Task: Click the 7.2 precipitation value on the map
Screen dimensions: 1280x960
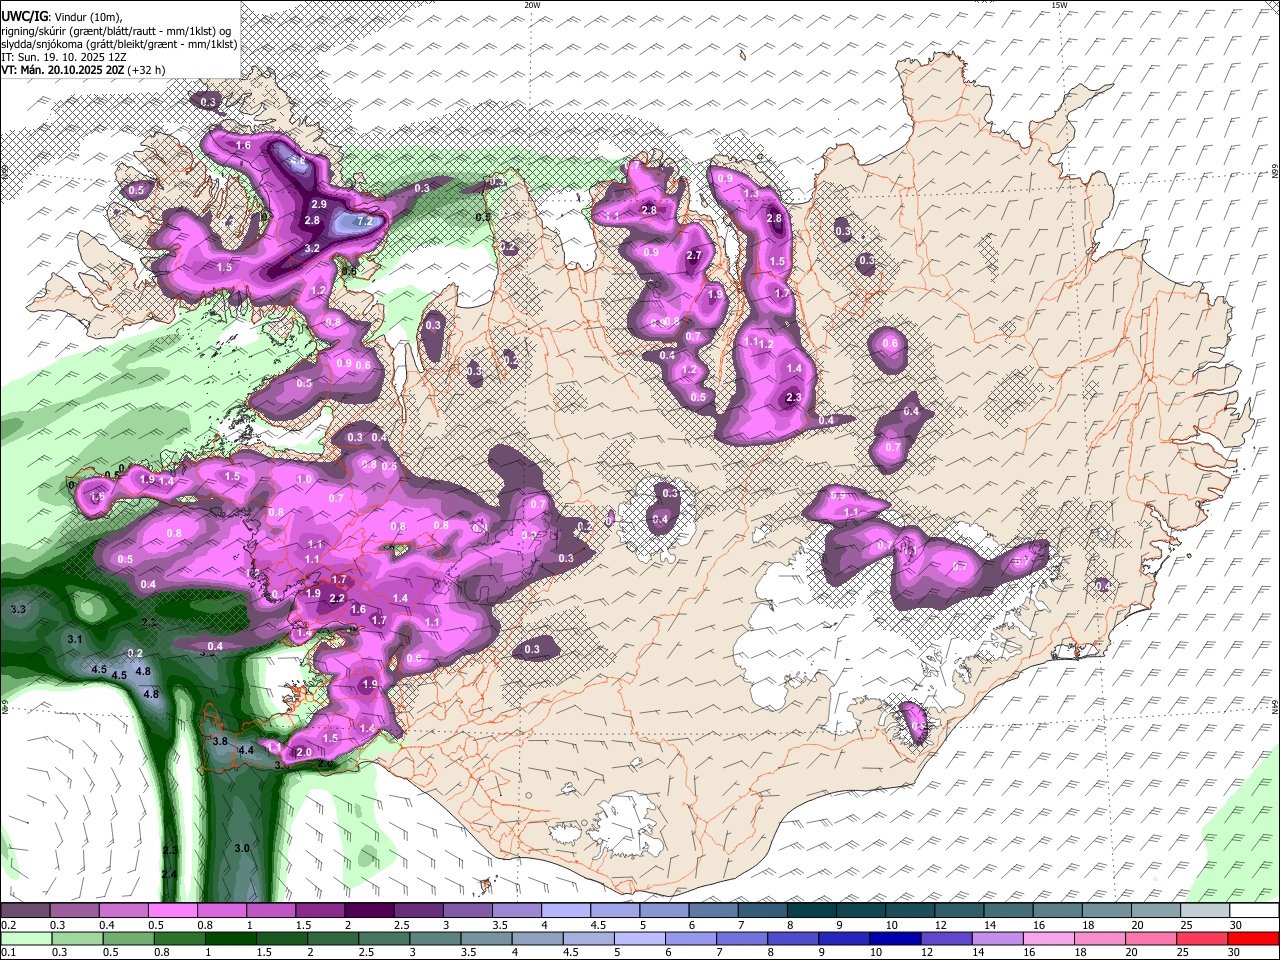Action: (x=364, y=221)
